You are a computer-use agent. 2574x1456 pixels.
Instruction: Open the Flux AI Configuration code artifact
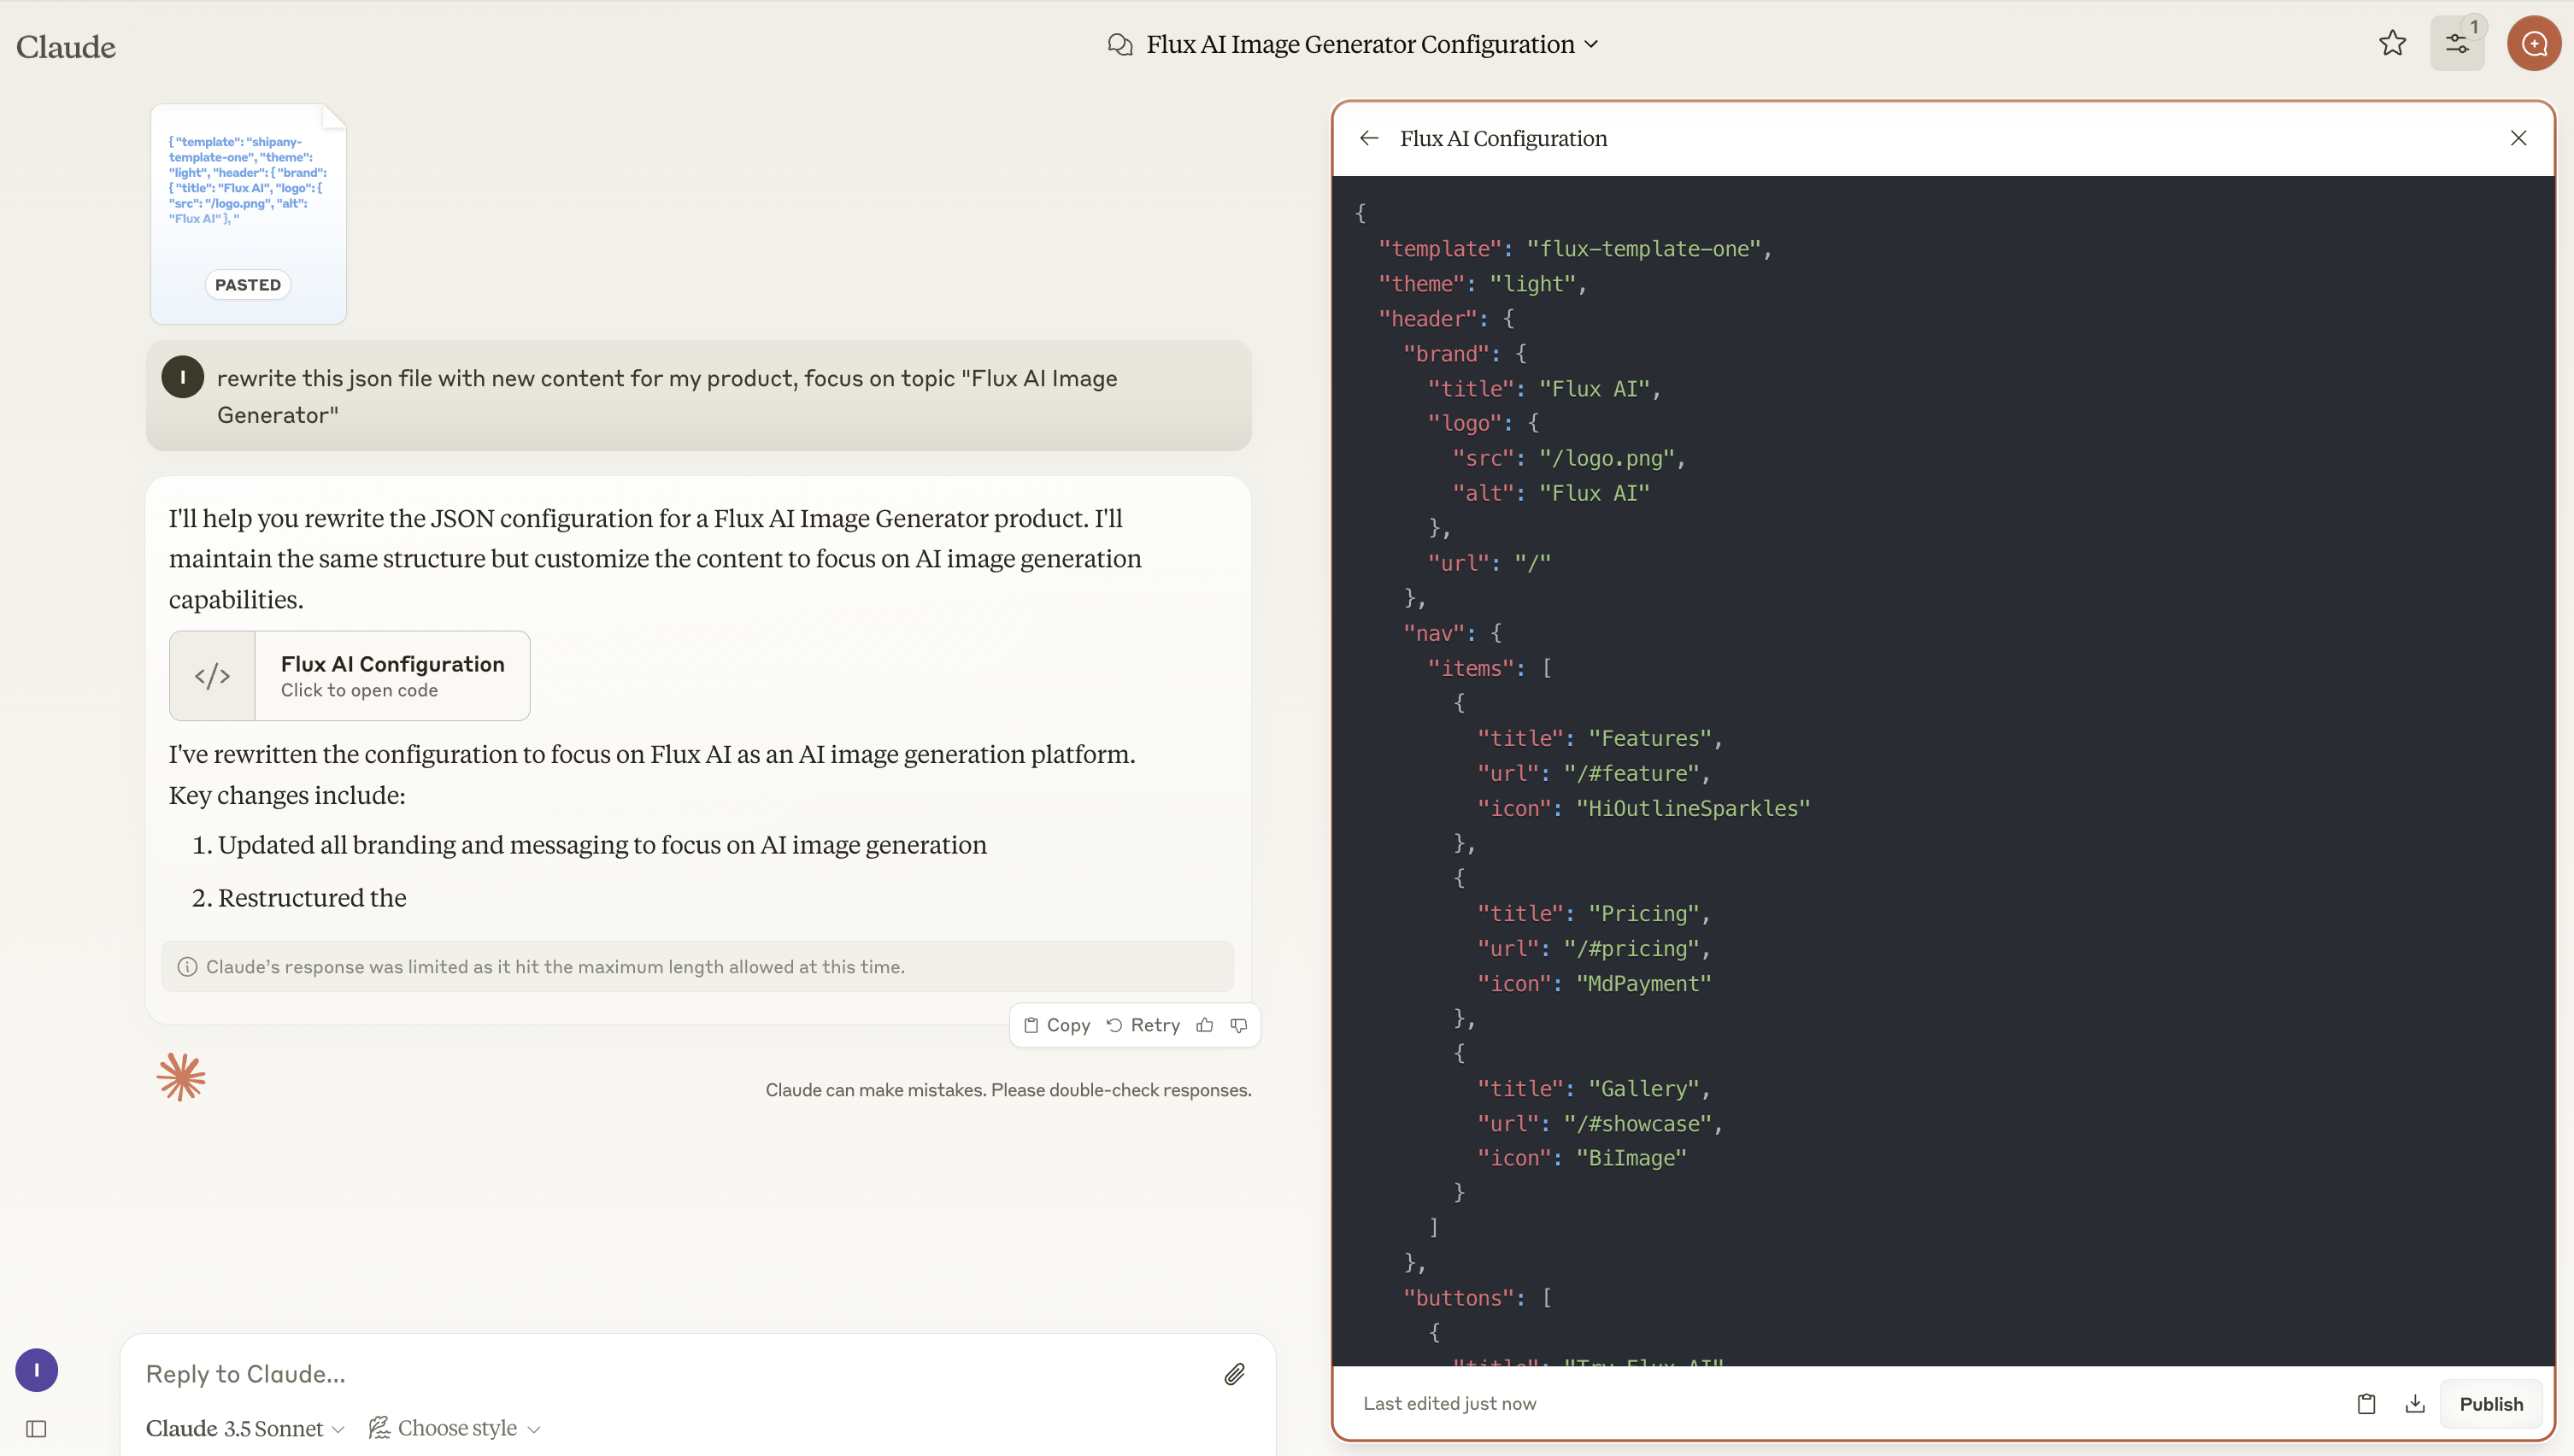pyautogui.click(x=392, y=675)
